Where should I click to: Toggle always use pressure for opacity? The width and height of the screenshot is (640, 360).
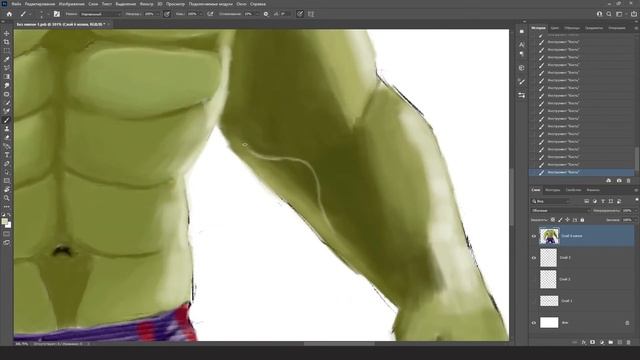(x=167, y=14)
